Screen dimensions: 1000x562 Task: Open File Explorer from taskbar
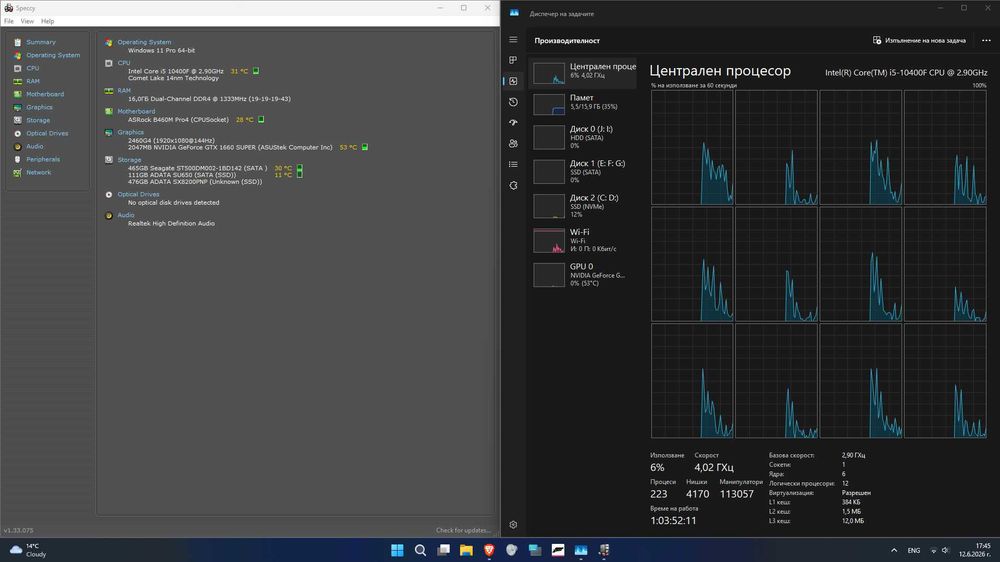[466, 550]
